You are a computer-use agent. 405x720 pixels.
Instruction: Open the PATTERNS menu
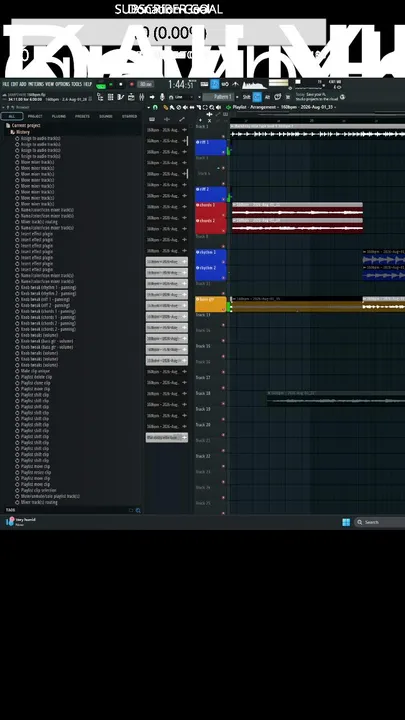36,84
